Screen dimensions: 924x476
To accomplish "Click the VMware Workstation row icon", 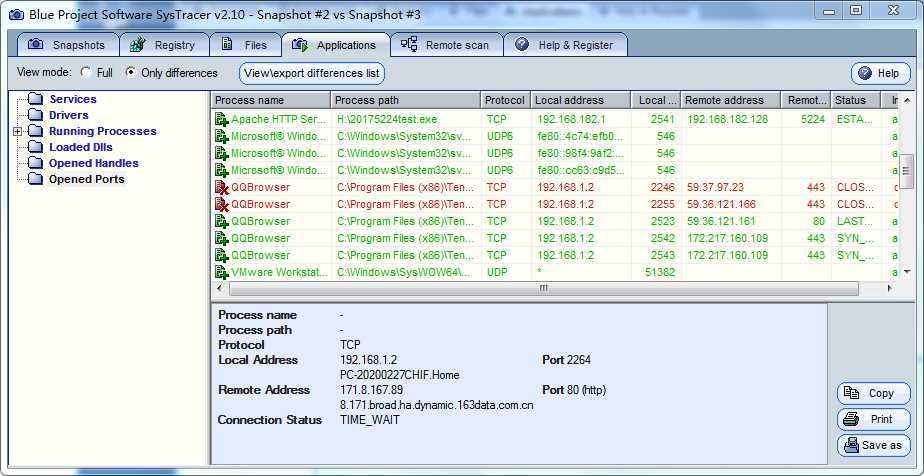I will tap(222, 272).
